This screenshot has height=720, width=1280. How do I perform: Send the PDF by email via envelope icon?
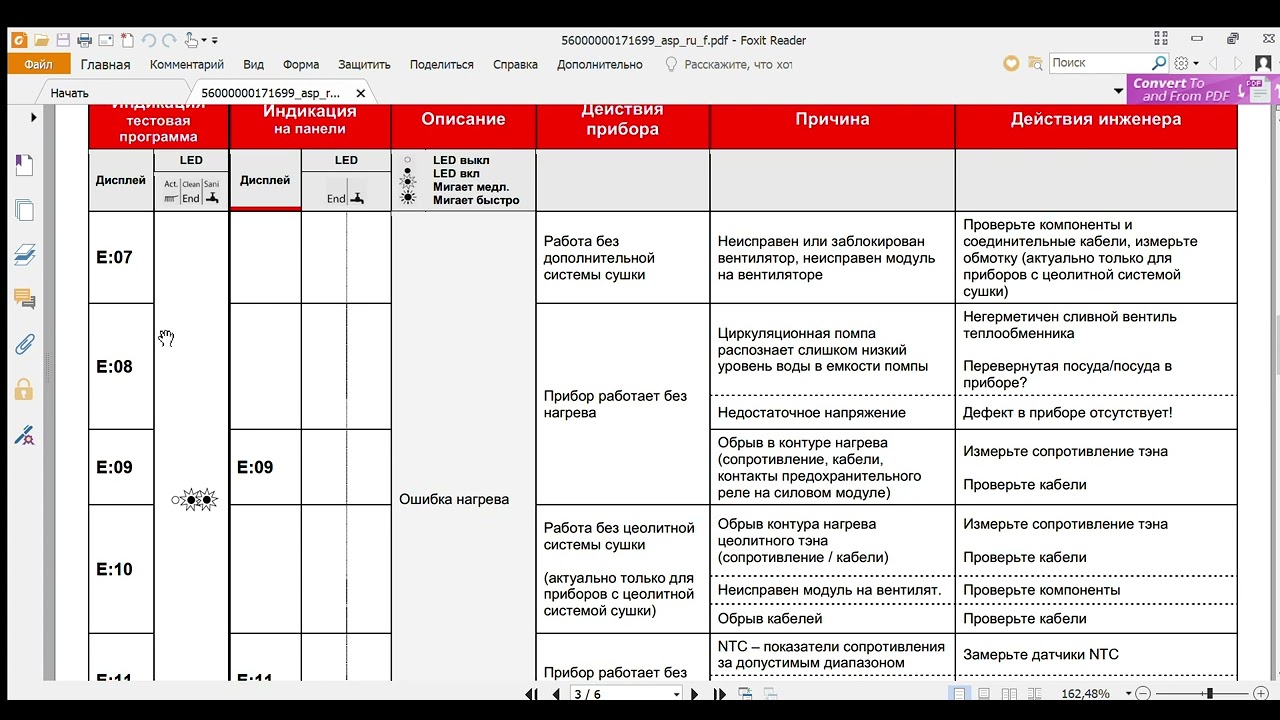point(106,40)
